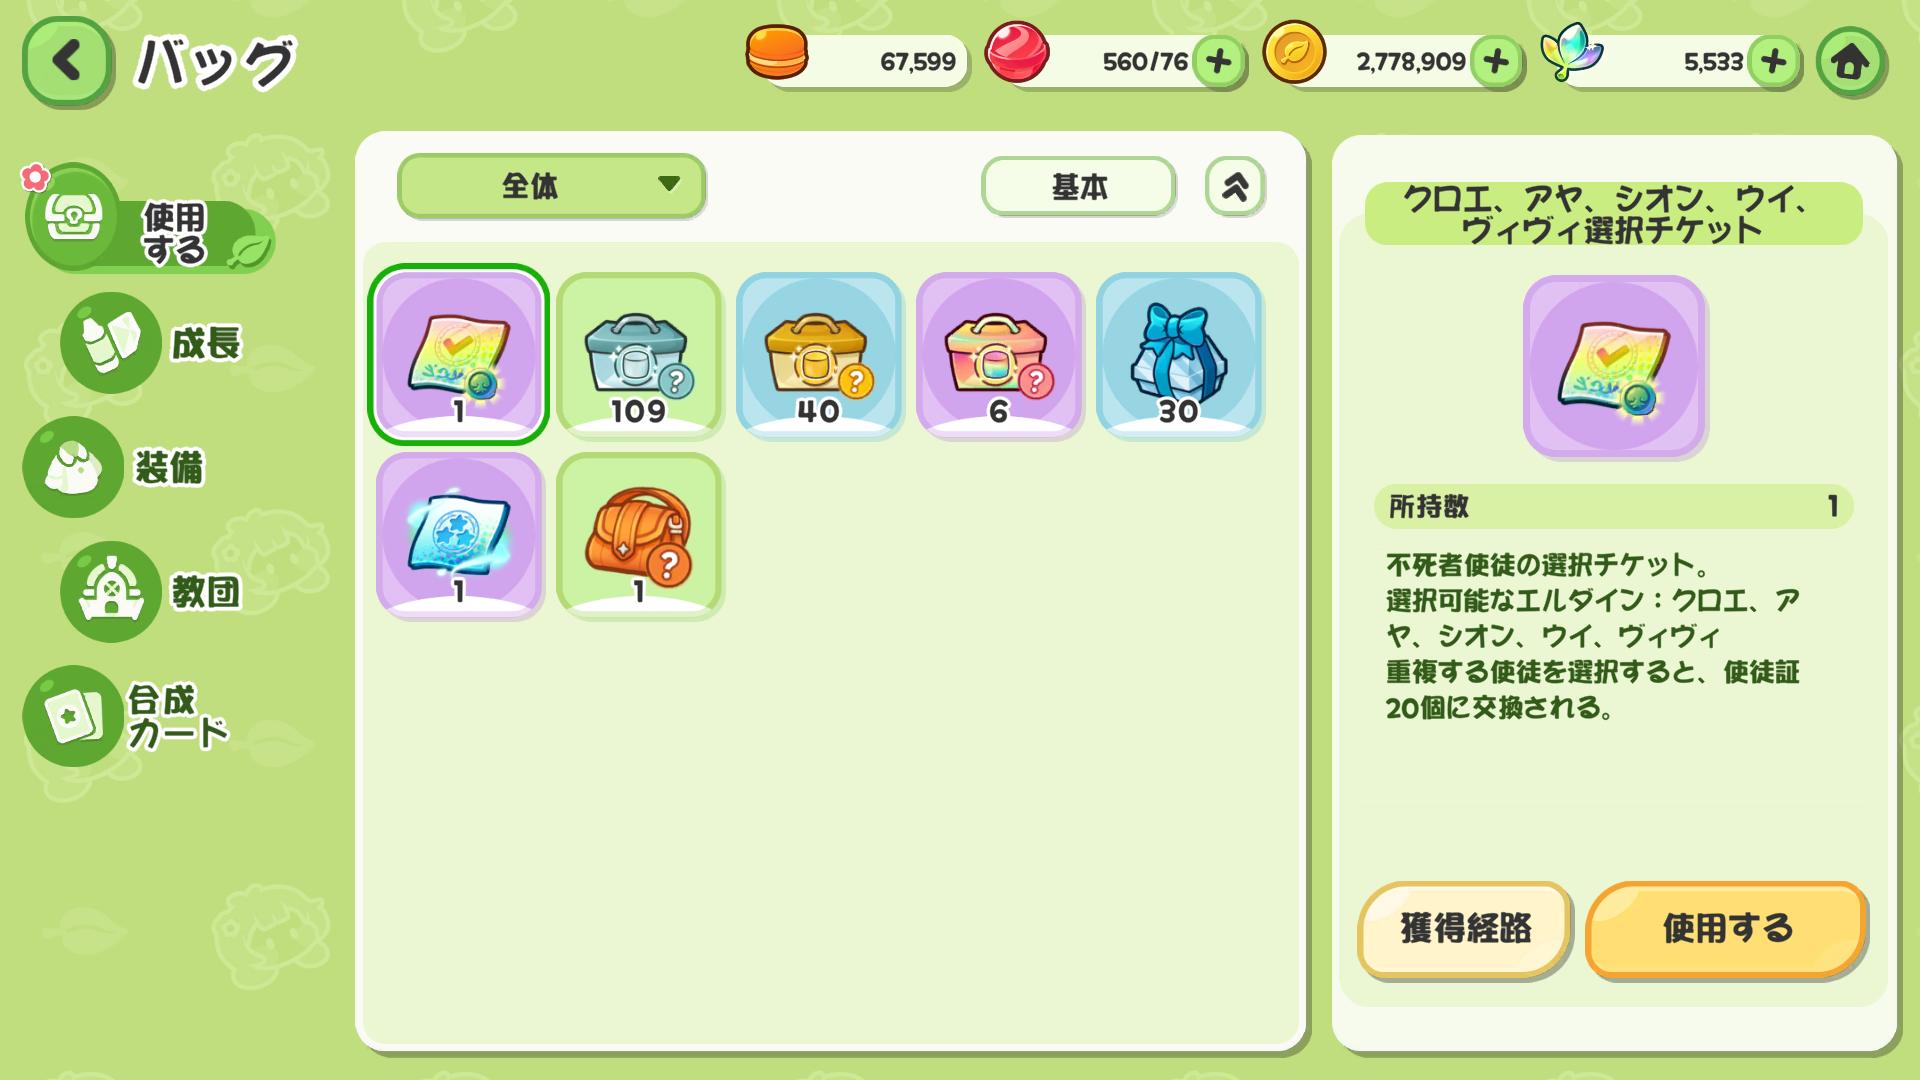Add crystal butterfly currency with plus
This screenshot has height=1080, width=1920.
pos(1773,62)
